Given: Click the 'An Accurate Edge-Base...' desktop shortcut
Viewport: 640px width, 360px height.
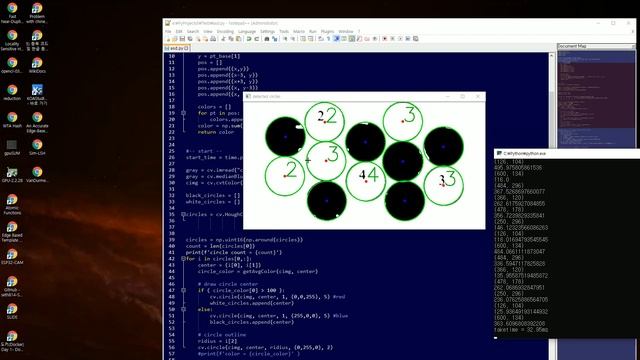Looking at the screenshot, I should pos(37,122).
